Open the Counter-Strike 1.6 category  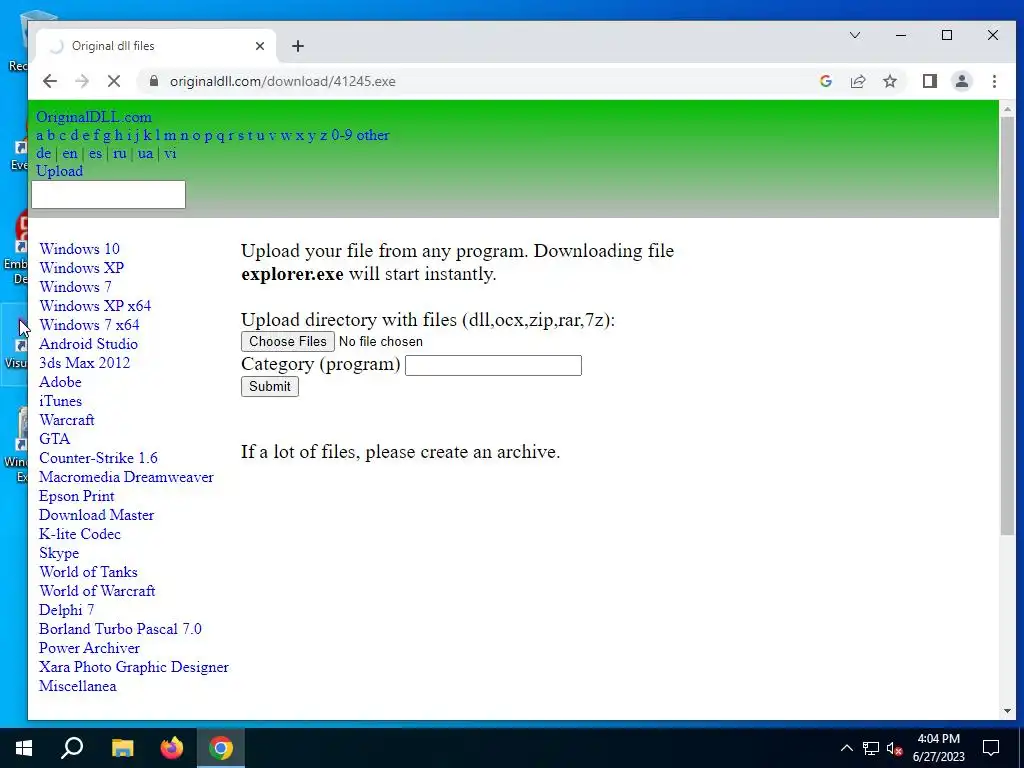[x=98, y=458]
